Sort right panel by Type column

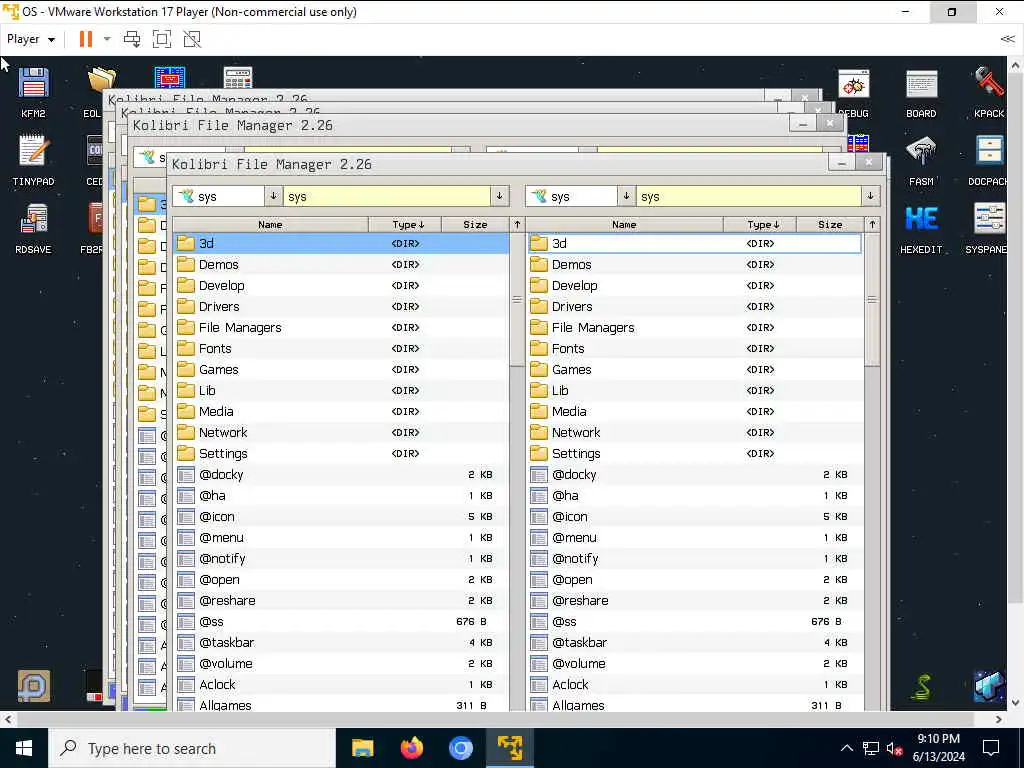[760, 225]
